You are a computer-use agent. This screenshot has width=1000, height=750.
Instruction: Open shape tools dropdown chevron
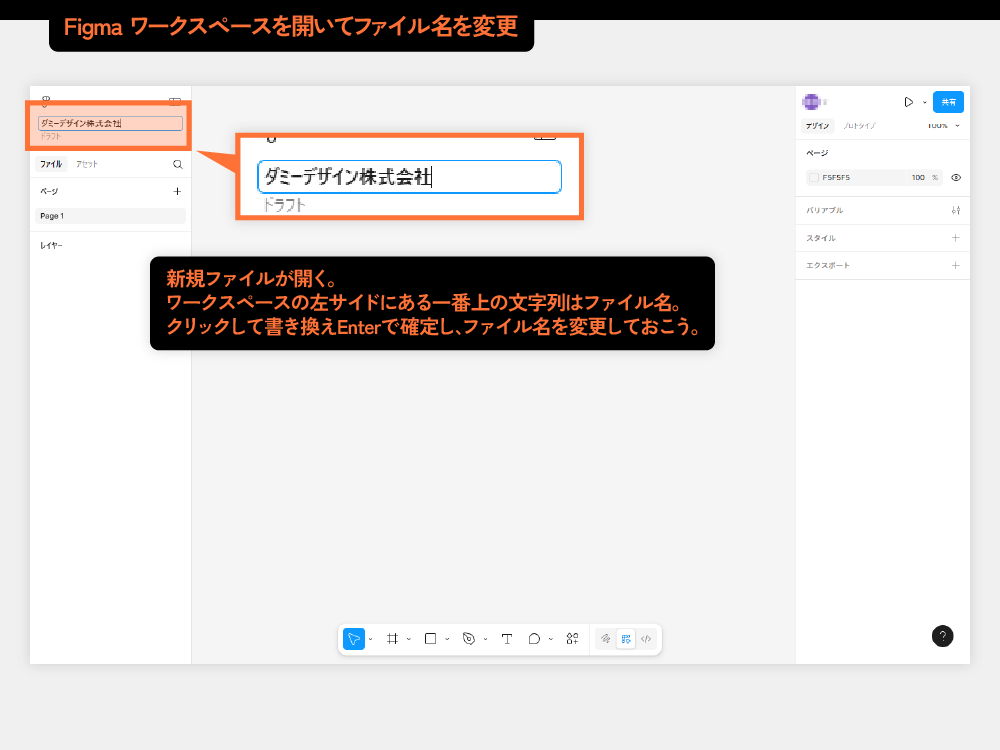click(x=447, y=639)
